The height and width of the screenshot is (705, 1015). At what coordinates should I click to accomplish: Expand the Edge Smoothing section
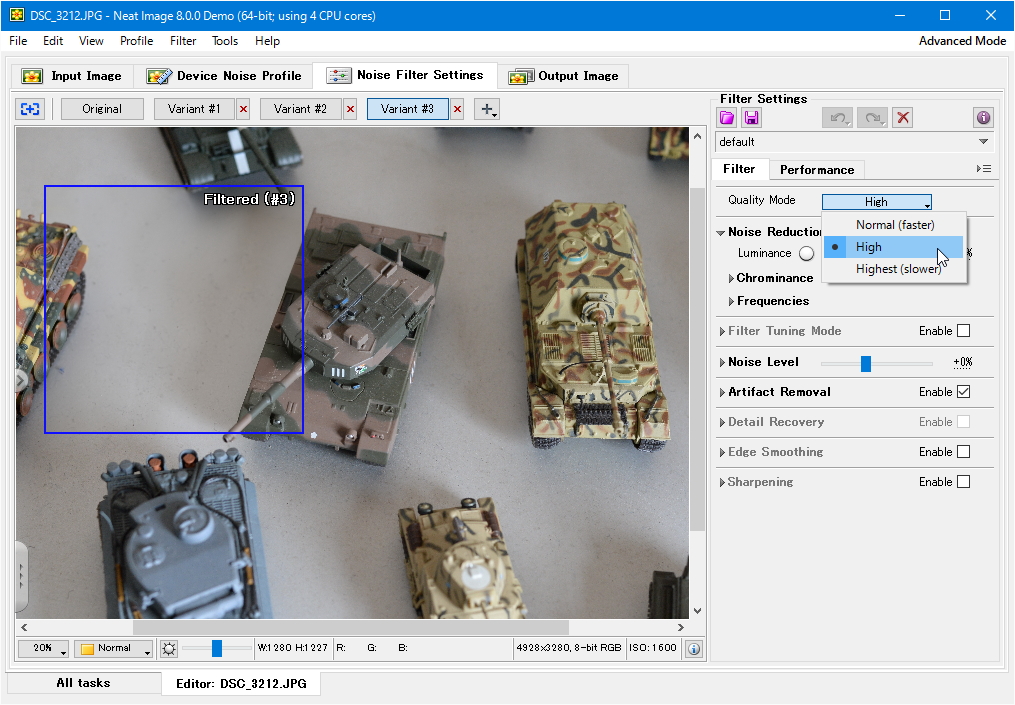pos(722,453)
